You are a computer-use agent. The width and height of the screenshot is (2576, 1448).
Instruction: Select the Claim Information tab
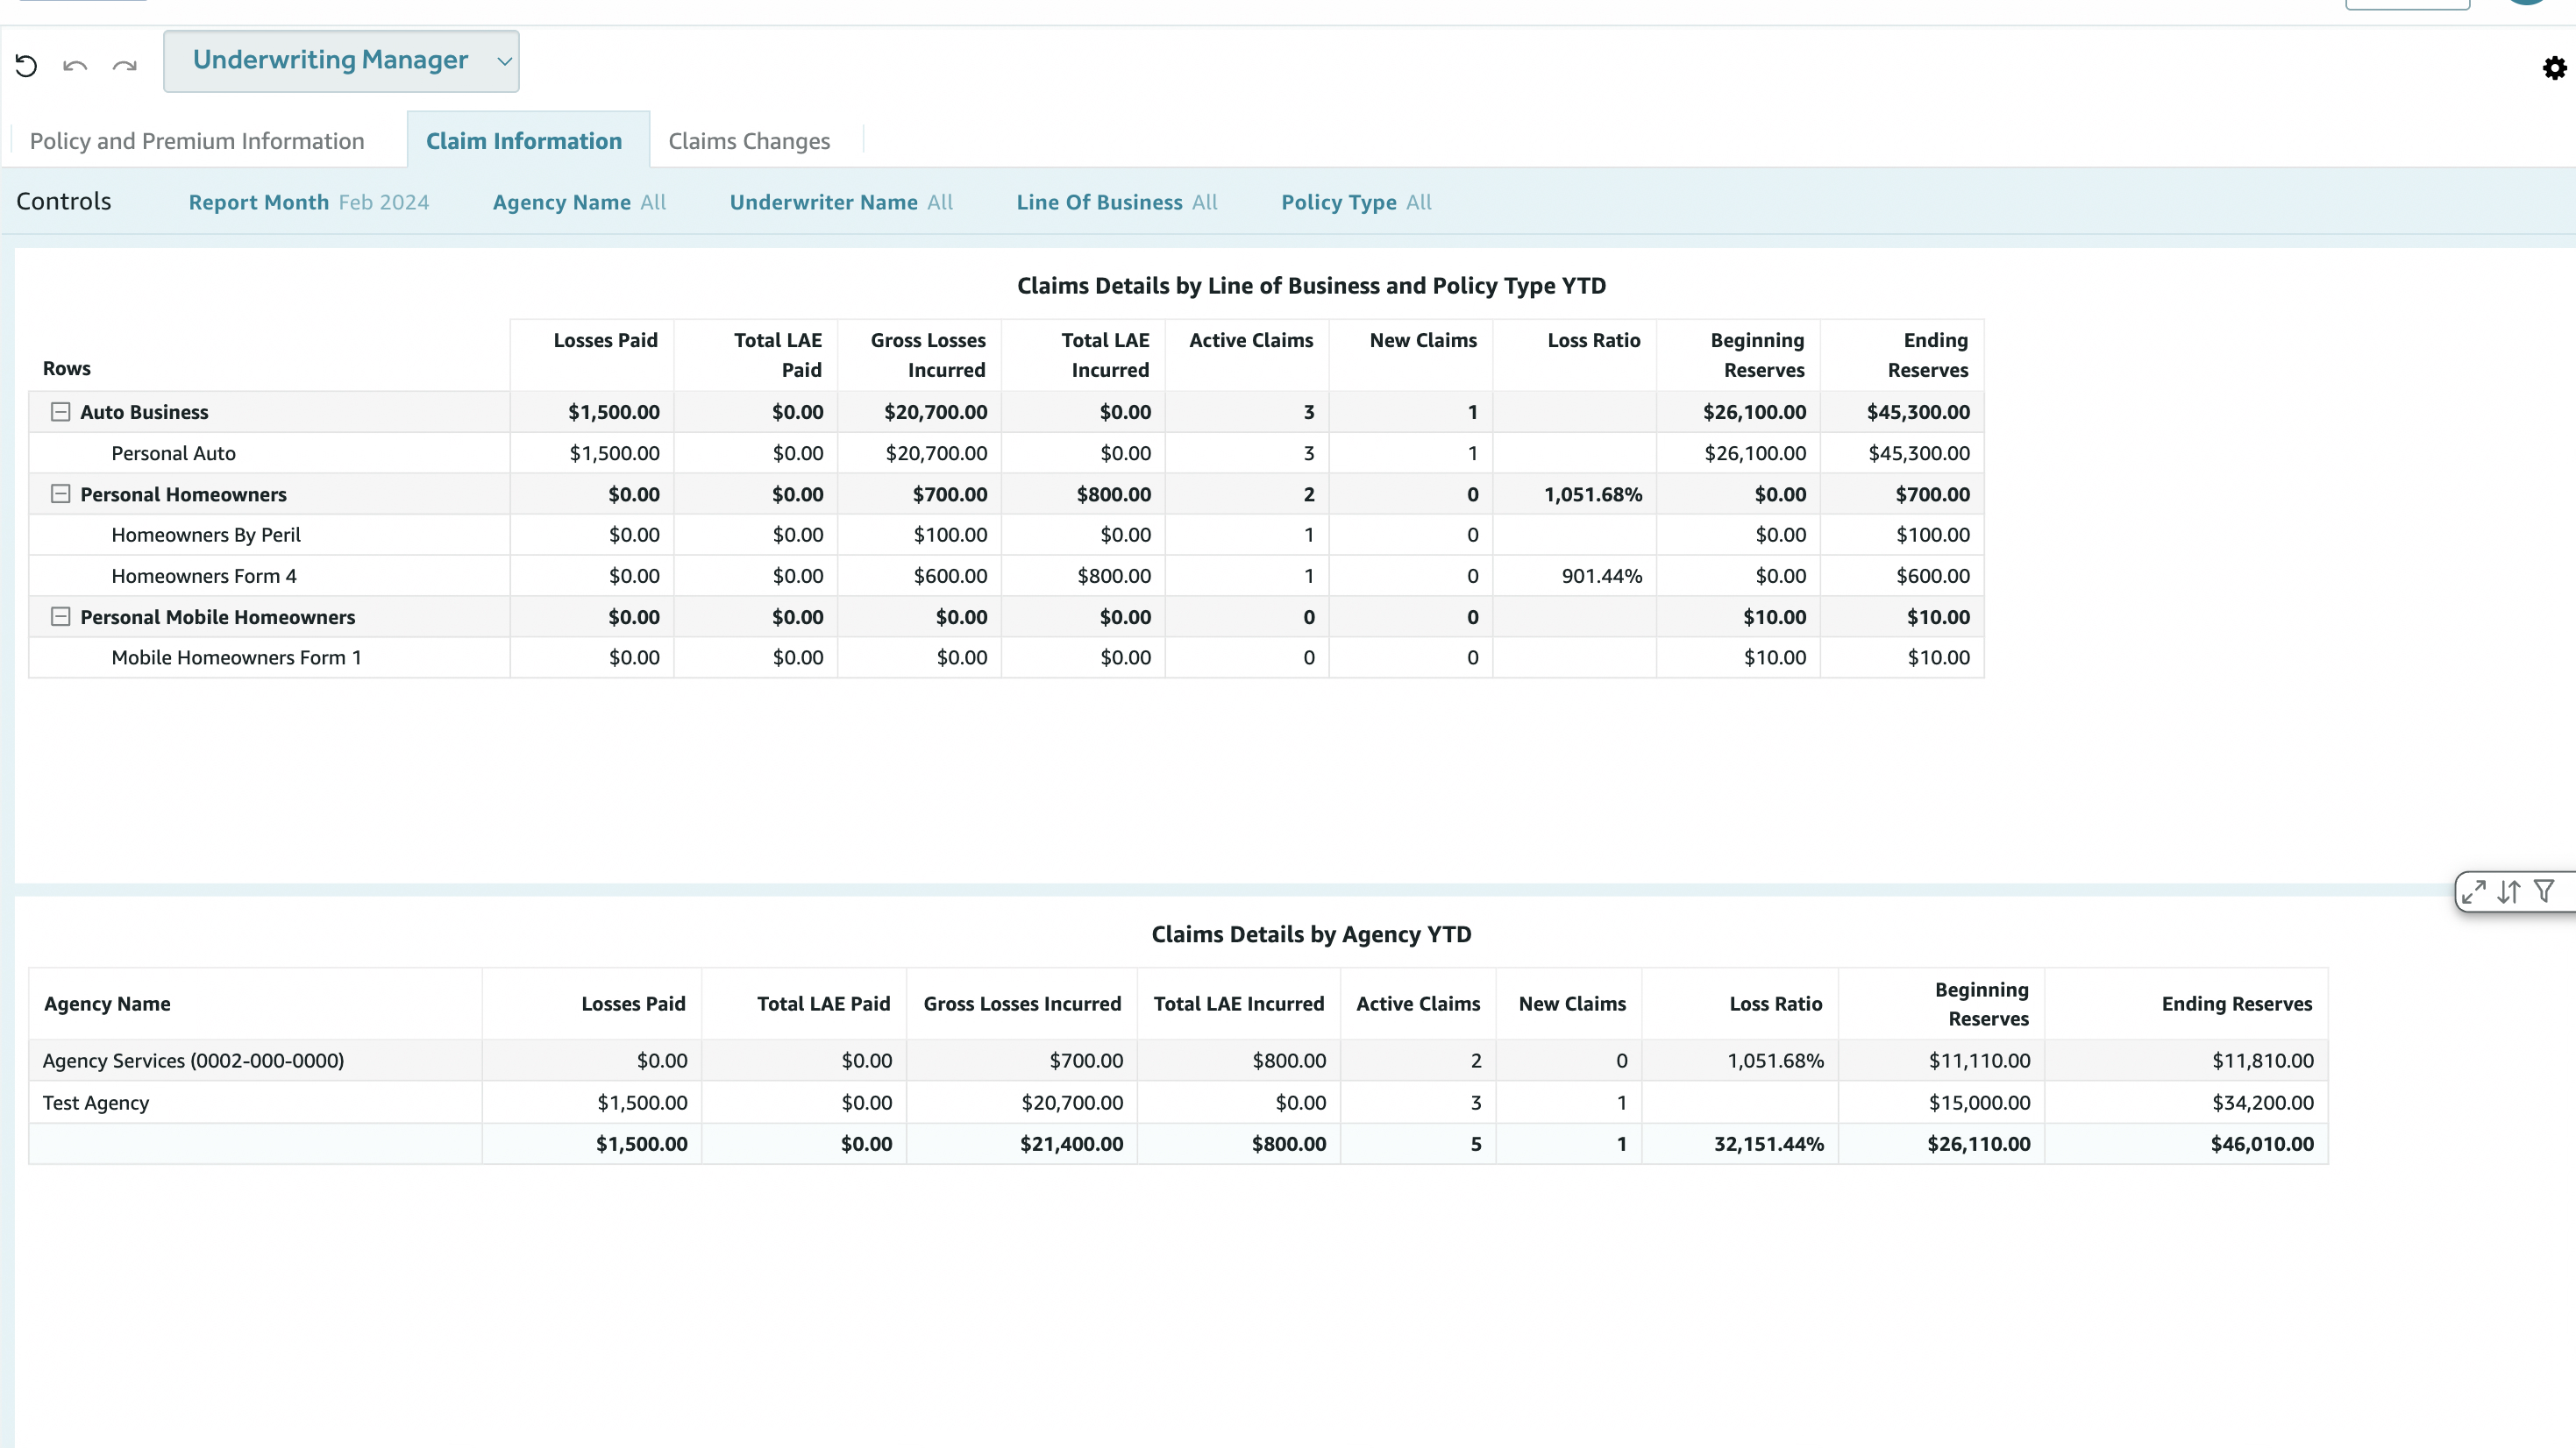(x=524, y=141)
